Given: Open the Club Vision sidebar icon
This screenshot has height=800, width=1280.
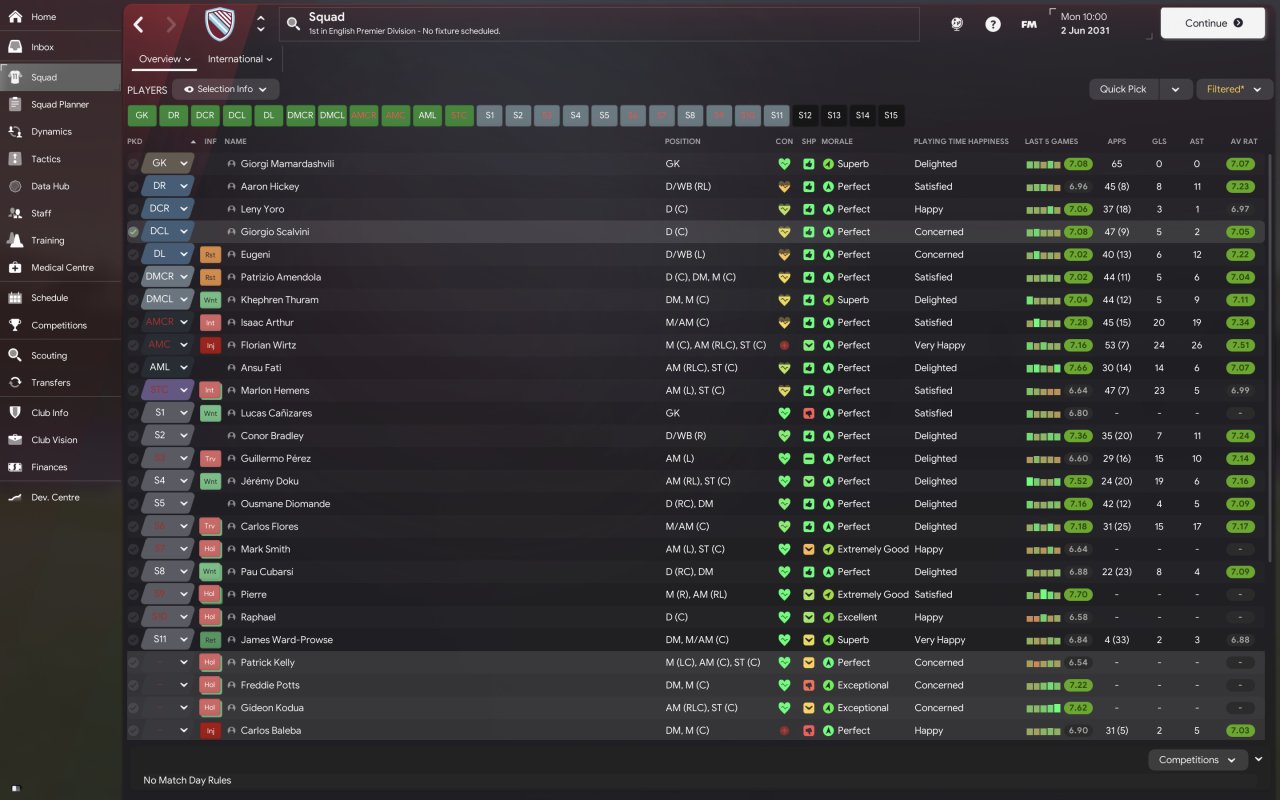Looking at the screenshot, I should tap(15, 439).
